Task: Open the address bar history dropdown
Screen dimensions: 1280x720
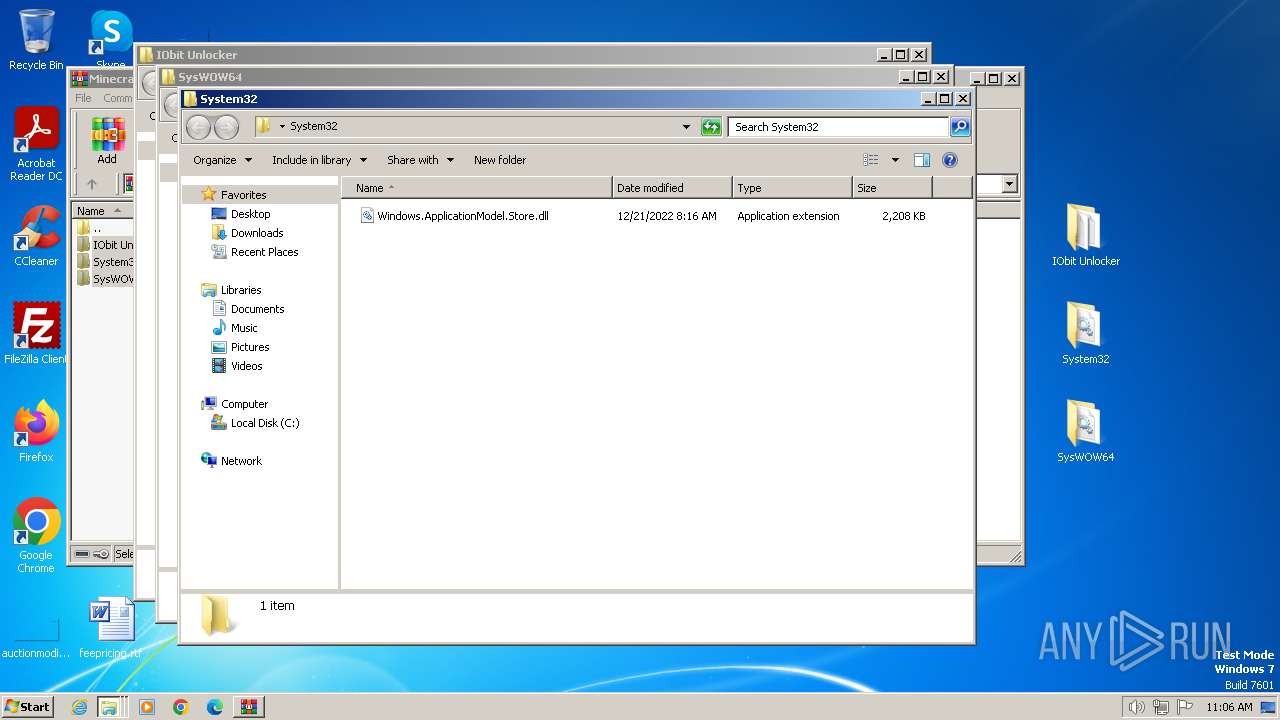Action: tap(686, 127)
